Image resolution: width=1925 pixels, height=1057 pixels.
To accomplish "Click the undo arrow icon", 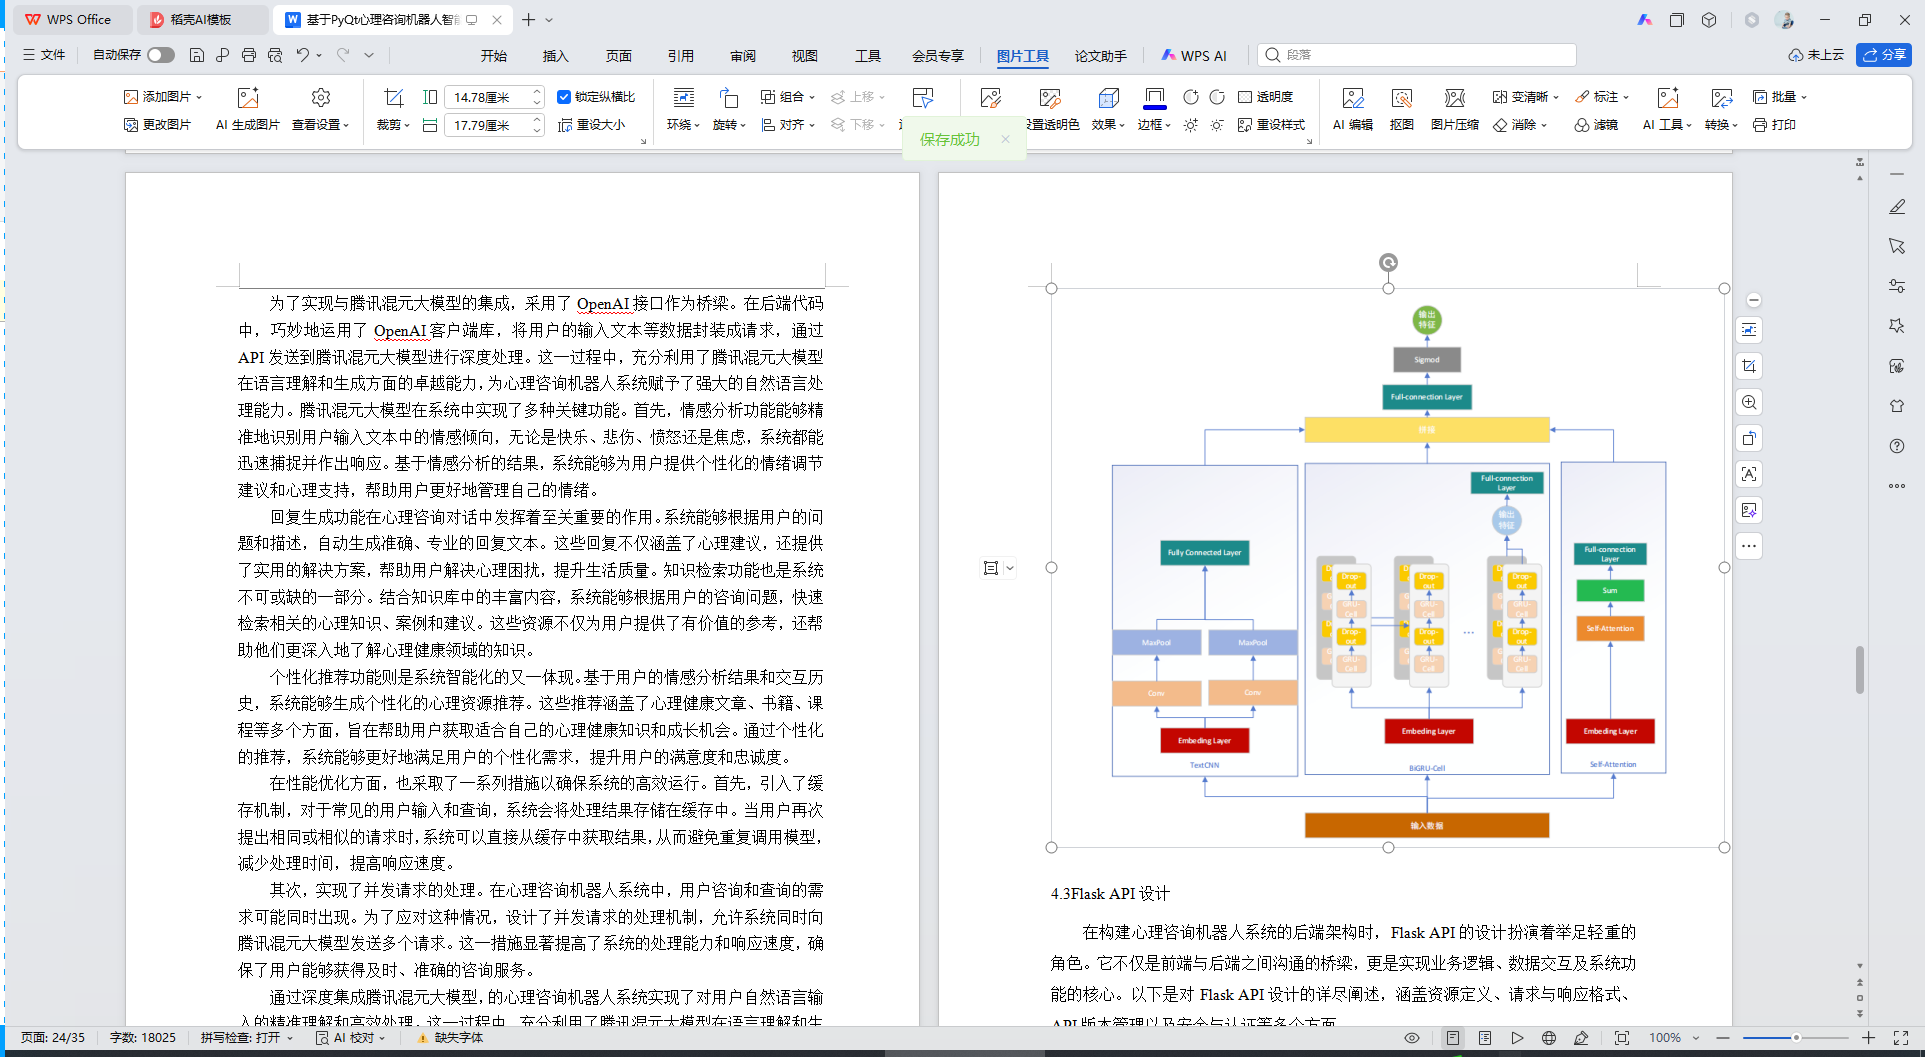I will 302,55.
